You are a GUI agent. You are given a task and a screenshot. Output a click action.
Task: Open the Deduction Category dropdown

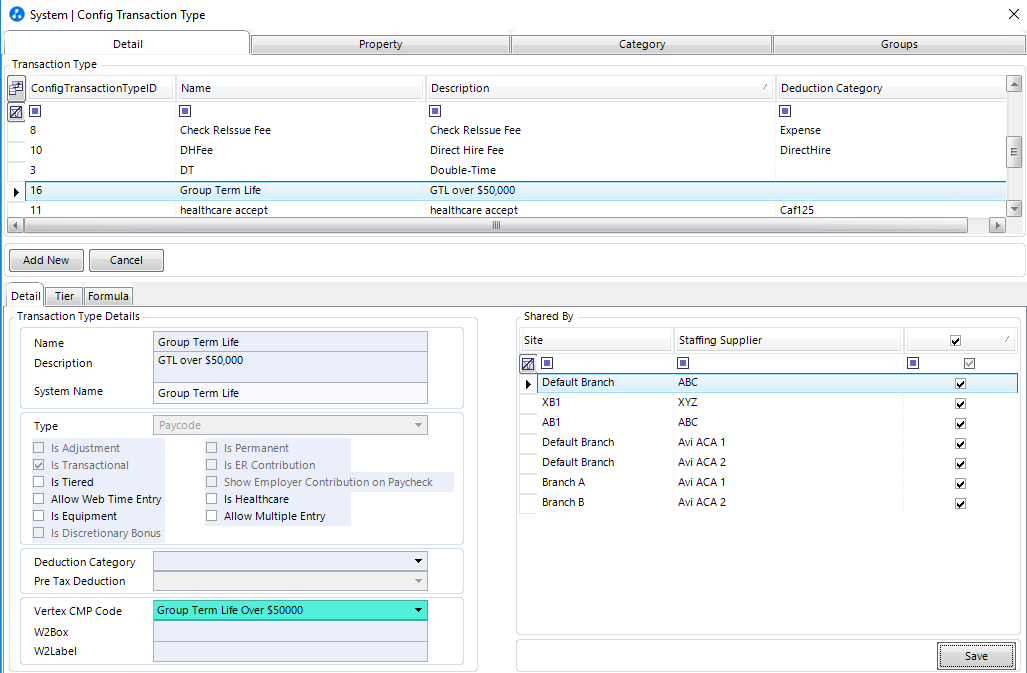[418, 561]
